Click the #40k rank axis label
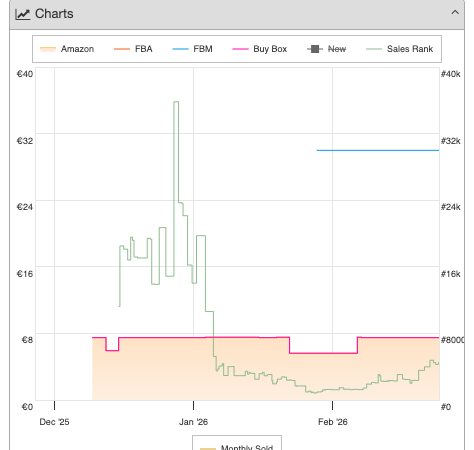 click(x=451, y=74)
